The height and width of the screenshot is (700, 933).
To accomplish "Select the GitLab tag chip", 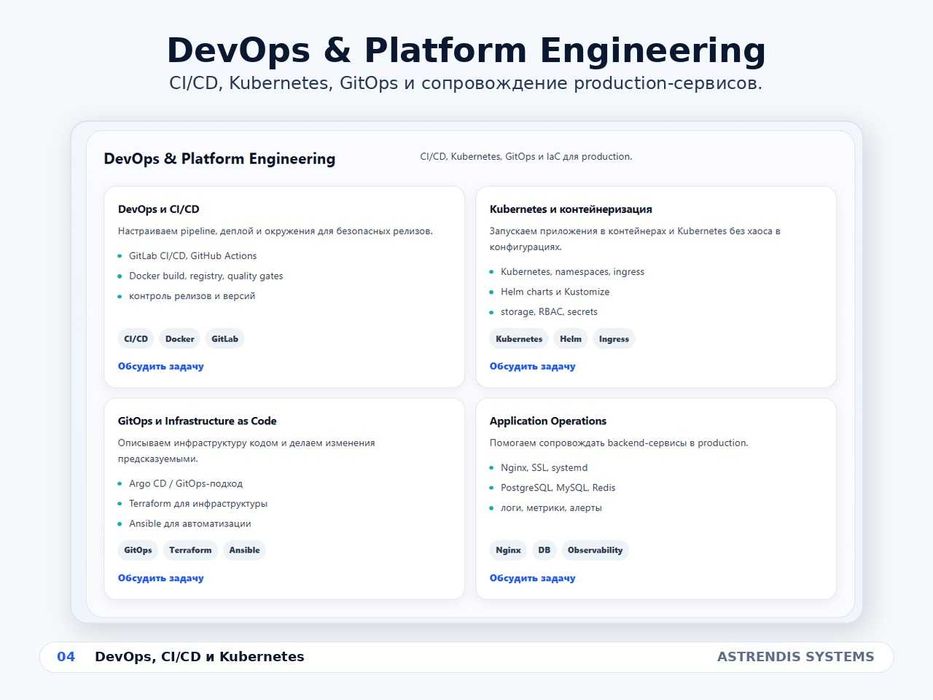I will pos(225,339).
